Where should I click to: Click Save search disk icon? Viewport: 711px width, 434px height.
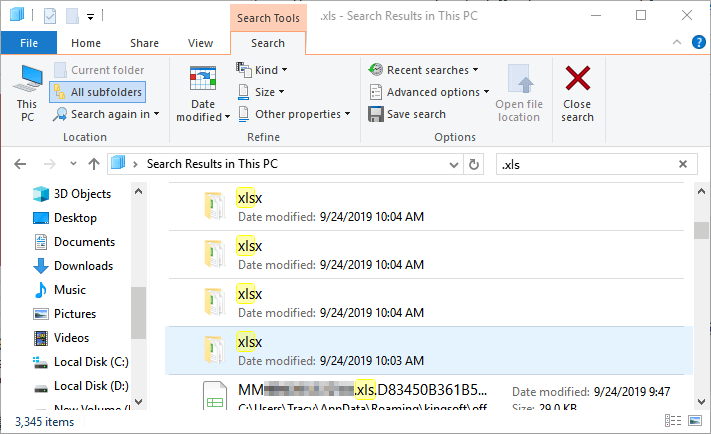(x=407, y=114)
